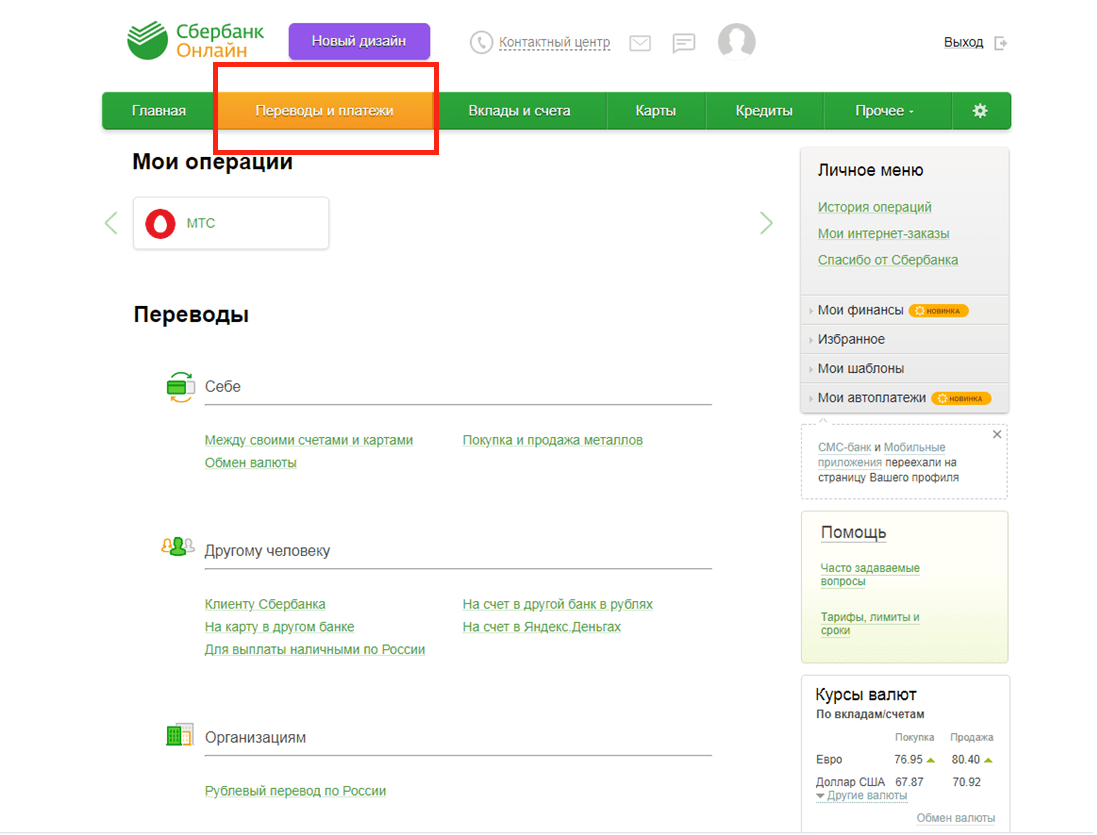Image resolution: width=1097 pixels, height=835 pixels.
Task: Click the user profile avatar
Action: (736, 42)
